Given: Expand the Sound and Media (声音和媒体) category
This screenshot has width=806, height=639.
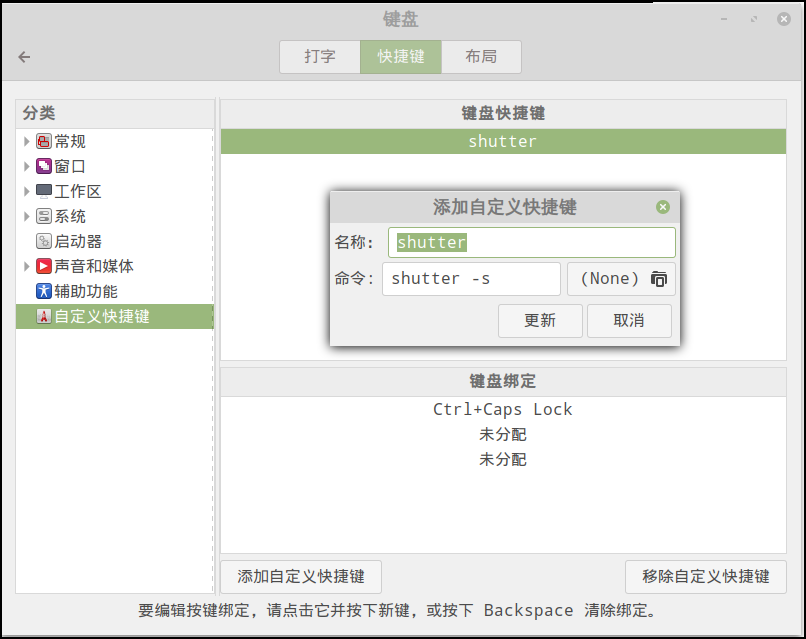Looking at the screenshot, I should coord(27,266).
